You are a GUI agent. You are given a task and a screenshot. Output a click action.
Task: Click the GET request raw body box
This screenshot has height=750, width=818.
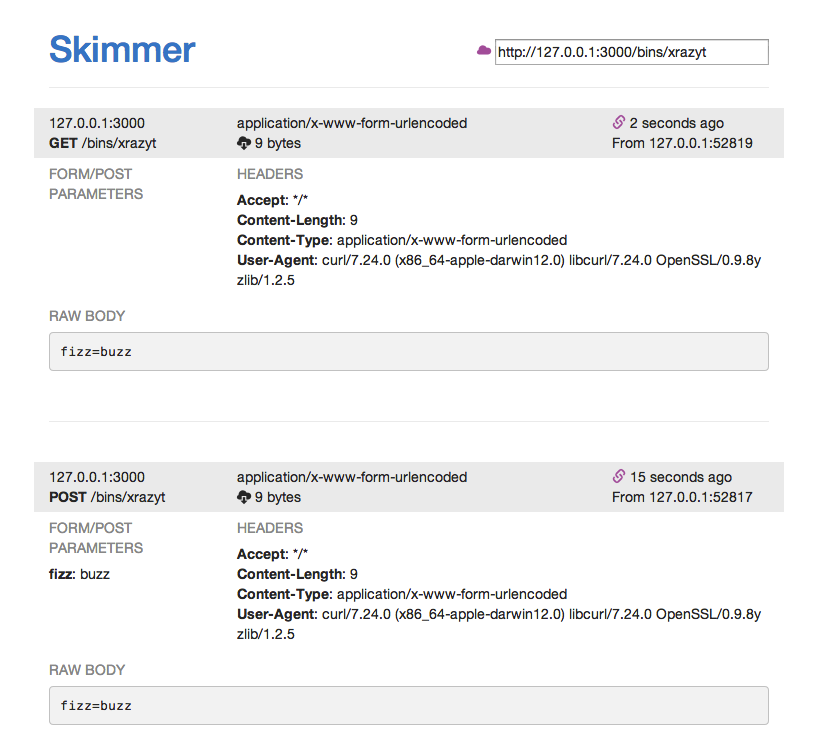408,352
